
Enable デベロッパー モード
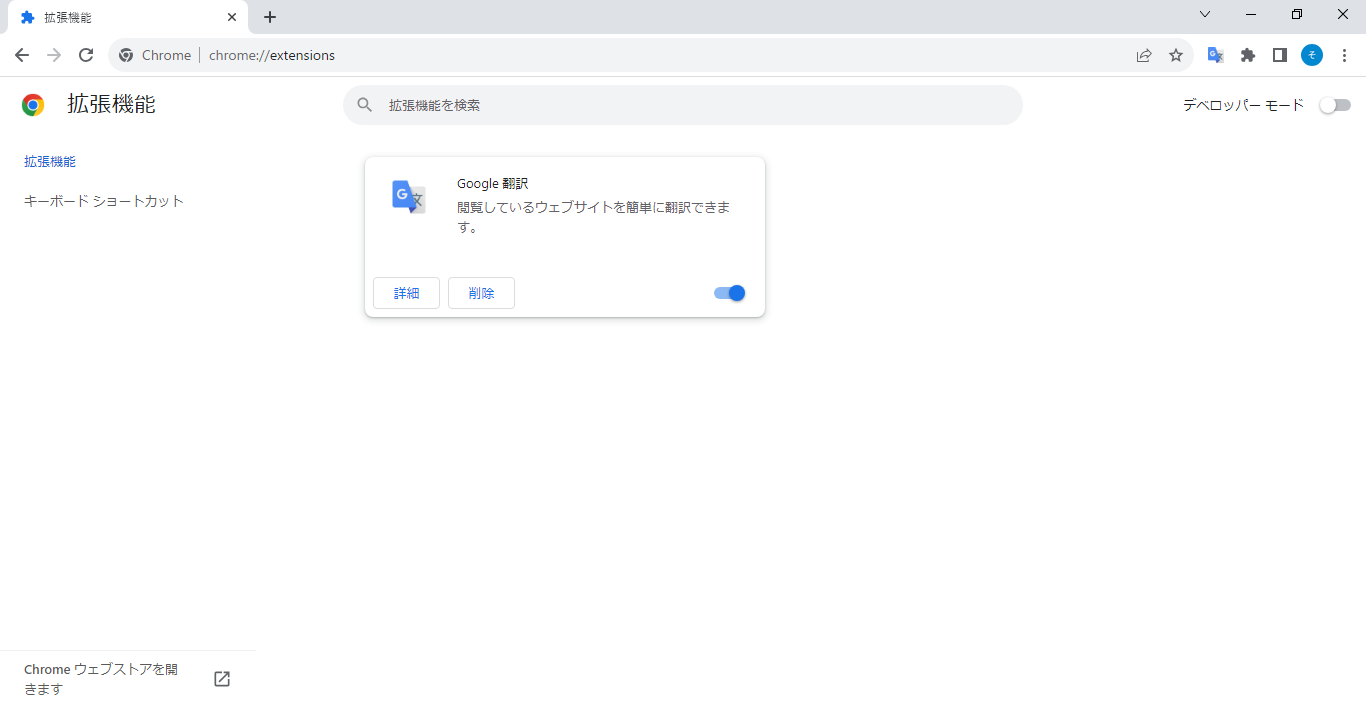click(1335, 104)
